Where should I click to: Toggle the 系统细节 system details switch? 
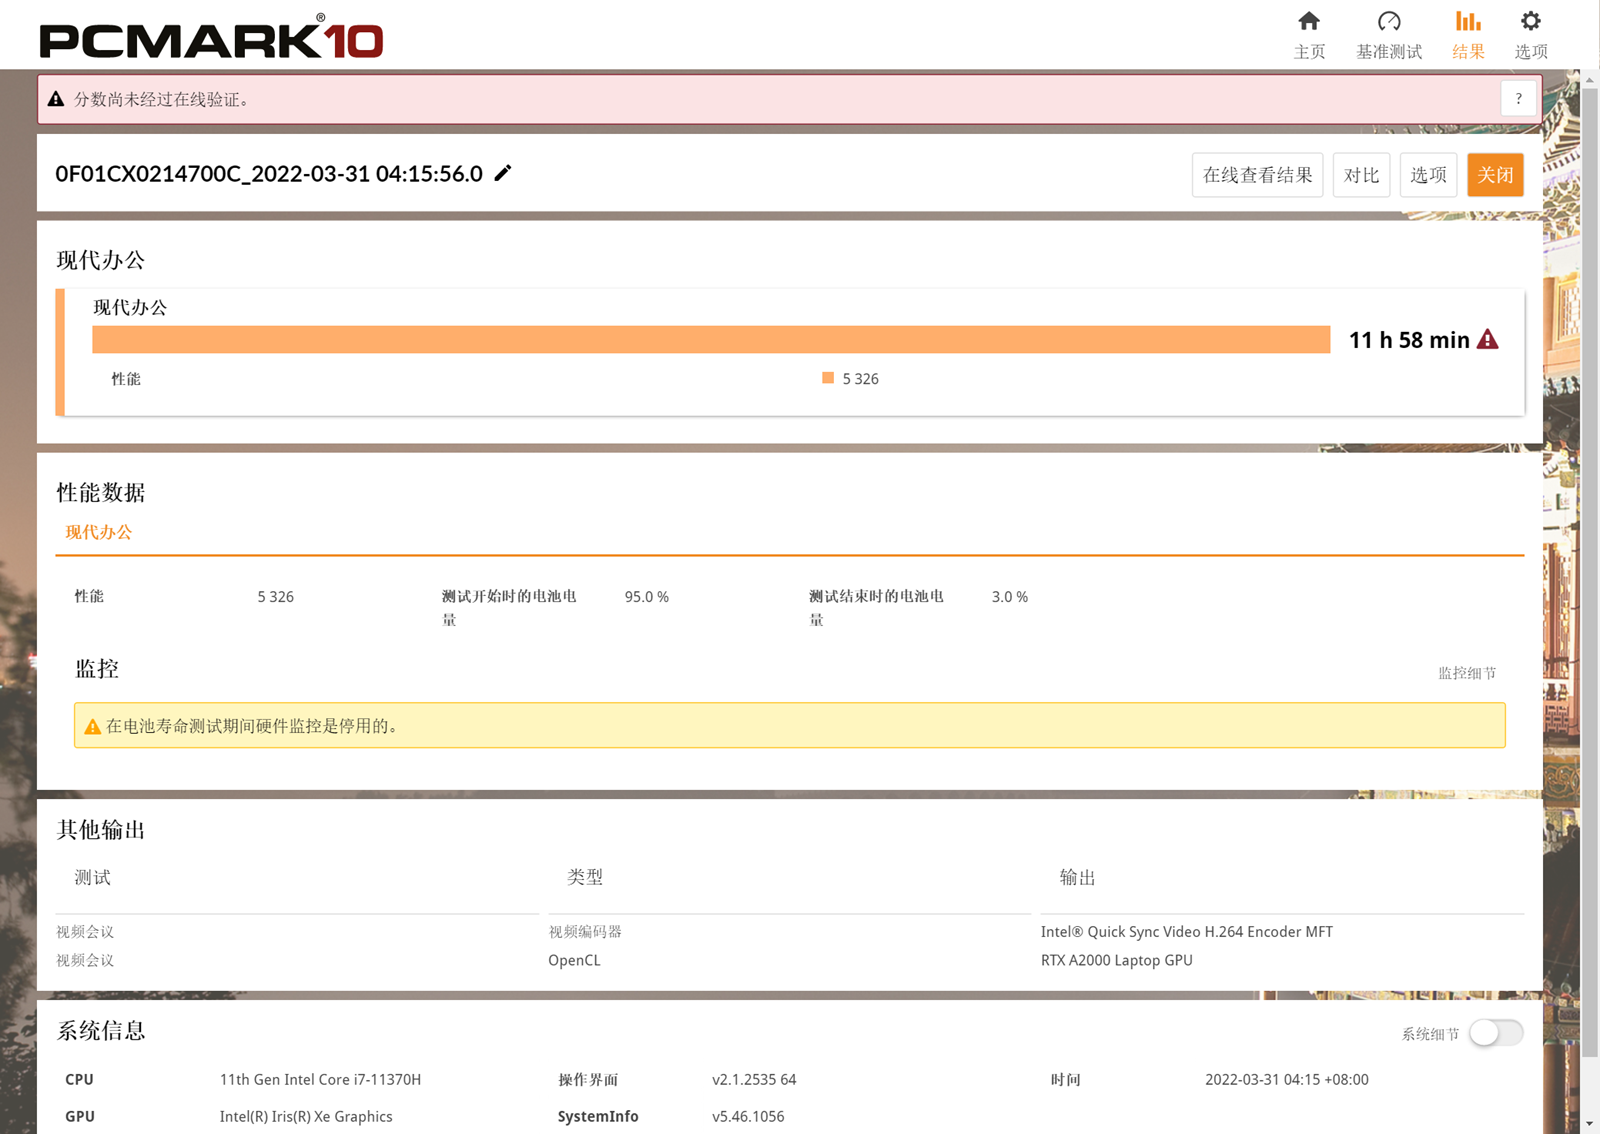[1495, 1033]
